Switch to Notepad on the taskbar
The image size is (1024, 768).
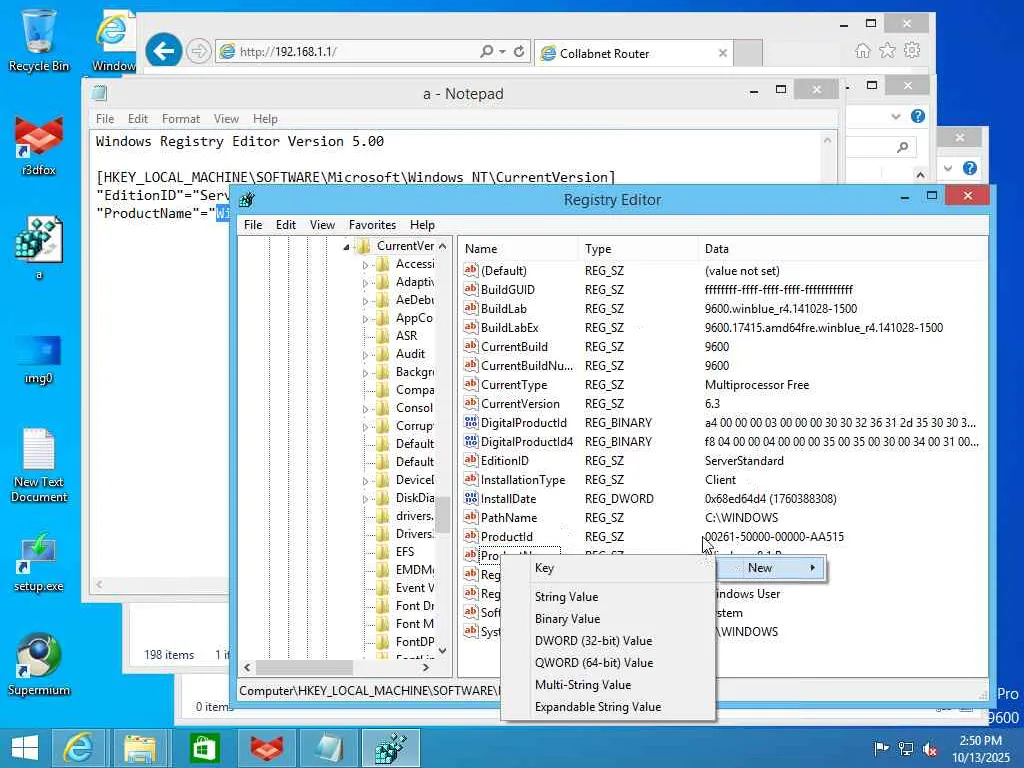click(328, 748)
